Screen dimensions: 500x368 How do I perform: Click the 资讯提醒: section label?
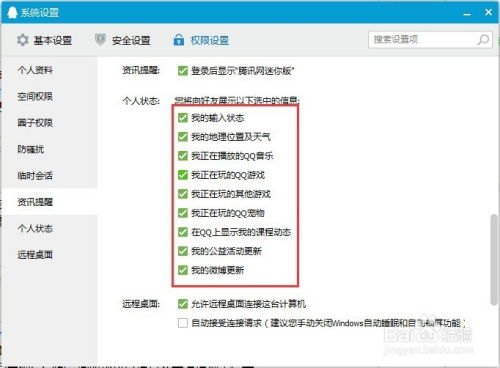coord(141,70)
